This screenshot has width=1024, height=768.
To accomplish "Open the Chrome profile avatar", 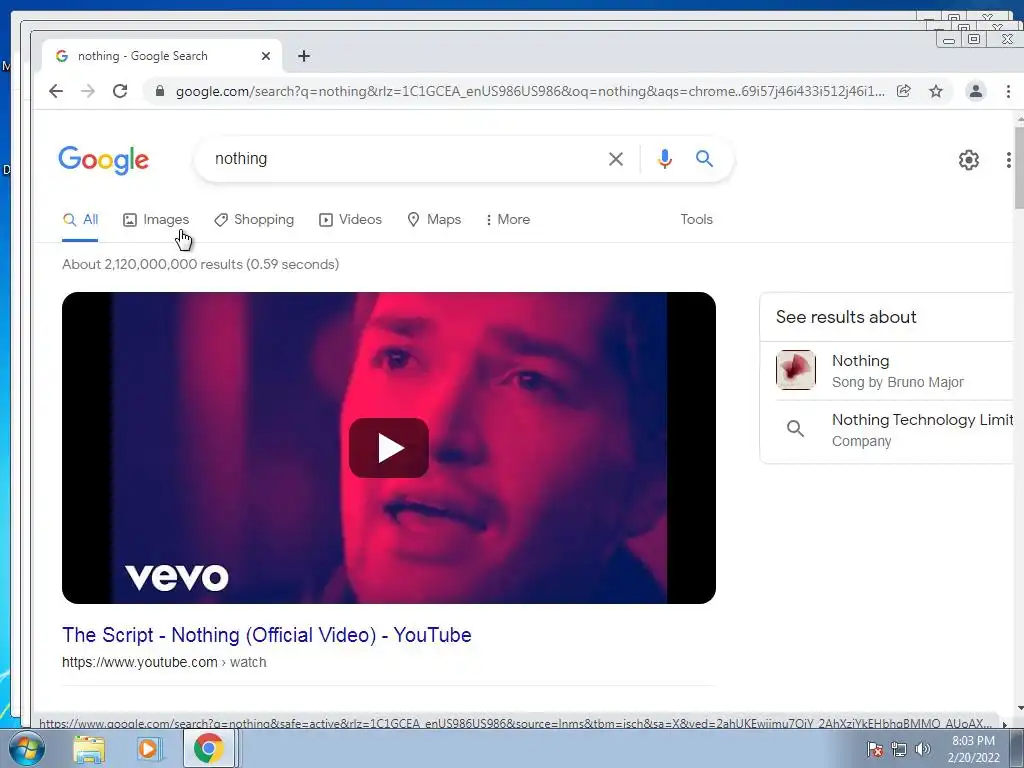I will [976, 91].
